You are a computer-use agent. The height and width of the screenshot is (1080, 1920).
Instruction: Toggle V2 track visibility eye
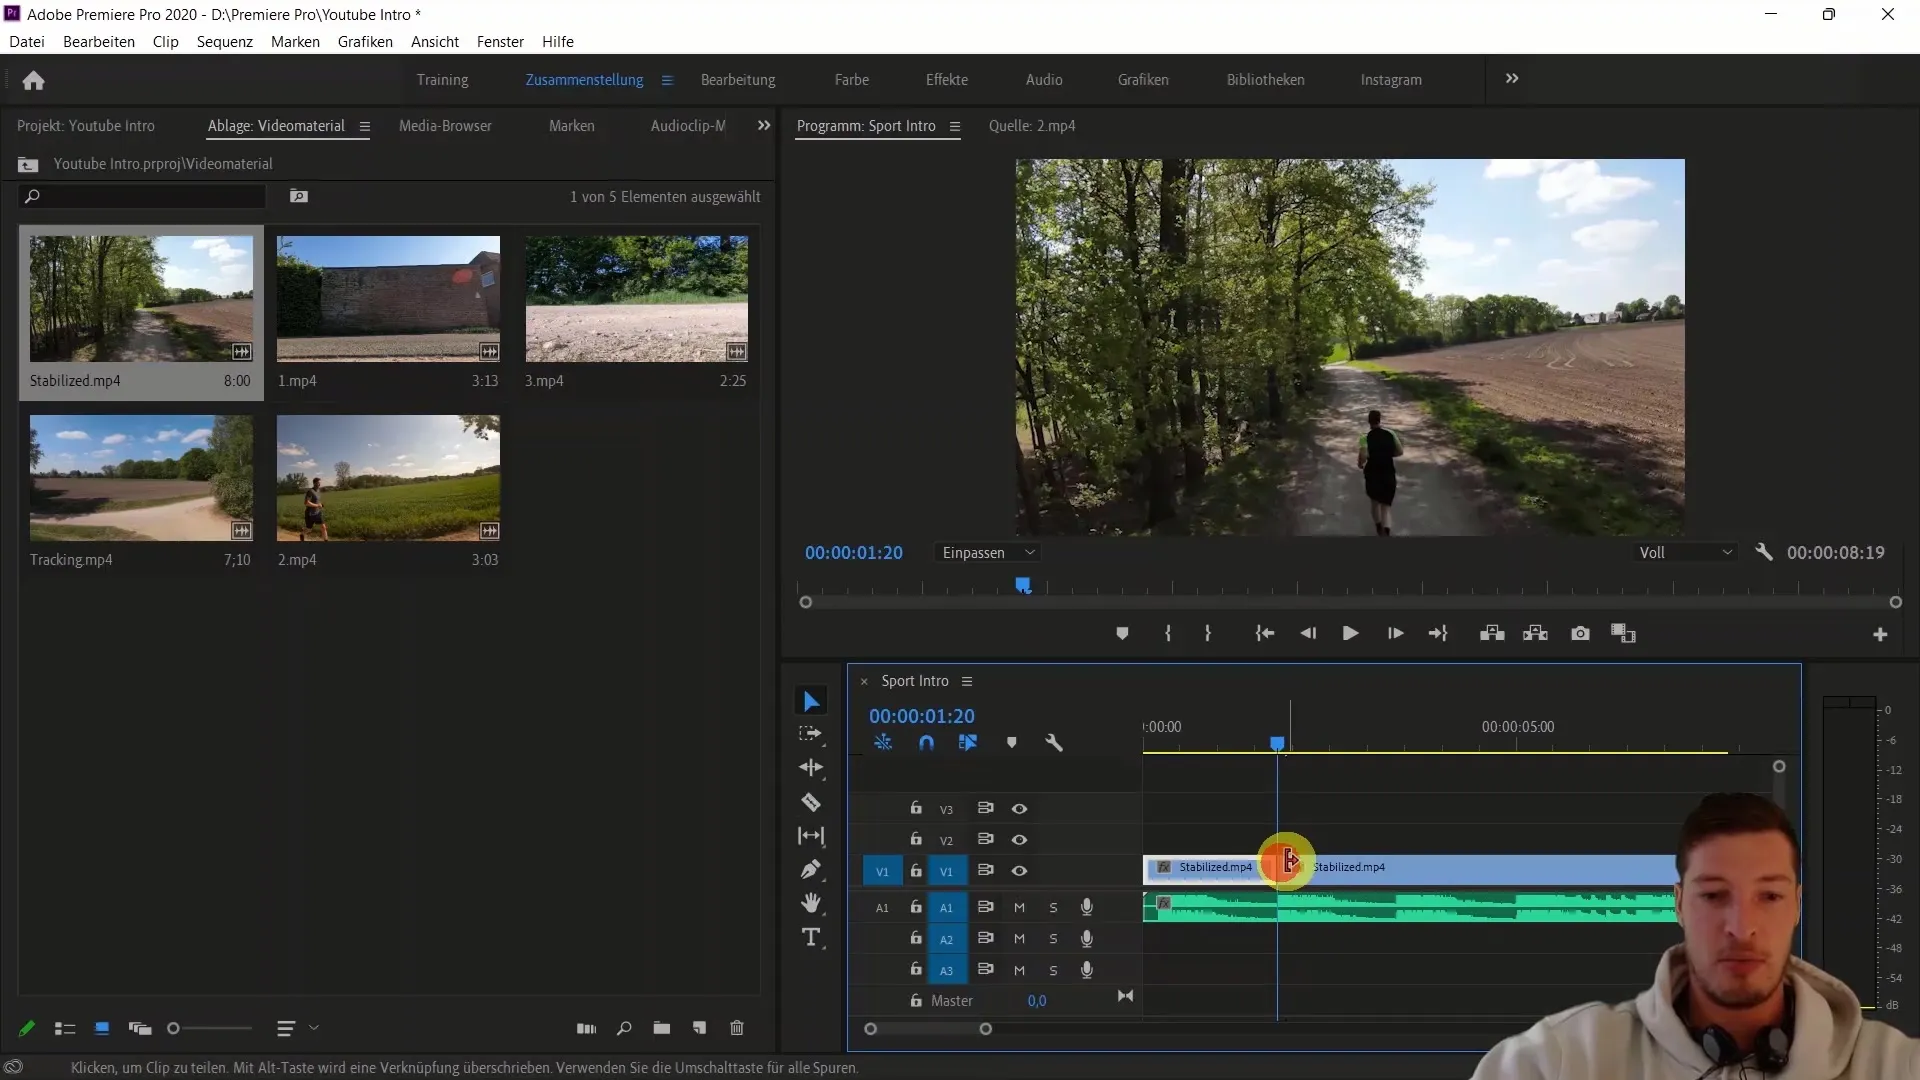pyautogui.click(x=1019, y=840)
